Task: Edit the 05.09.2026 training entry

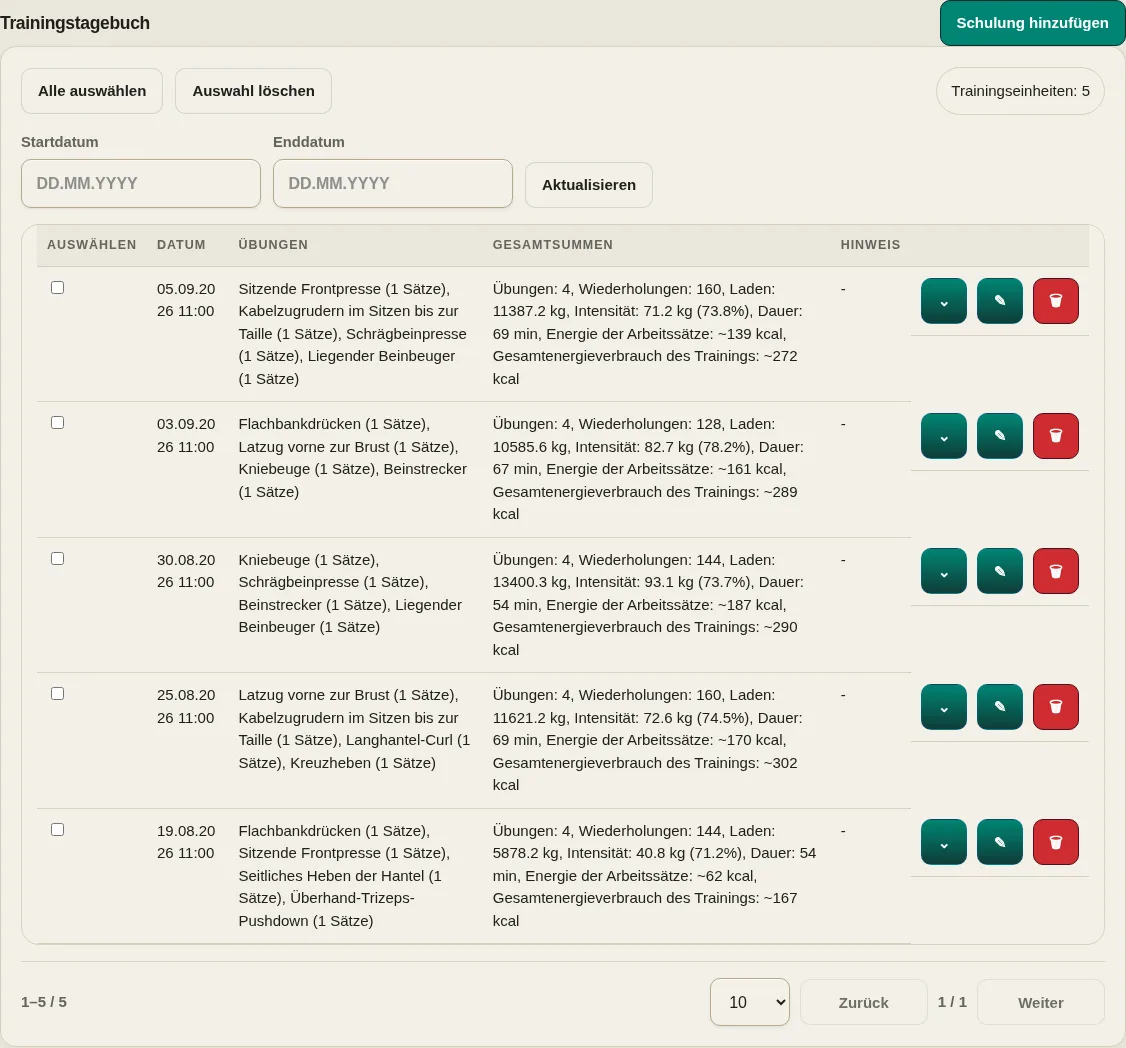Action: pos(1000,301)
